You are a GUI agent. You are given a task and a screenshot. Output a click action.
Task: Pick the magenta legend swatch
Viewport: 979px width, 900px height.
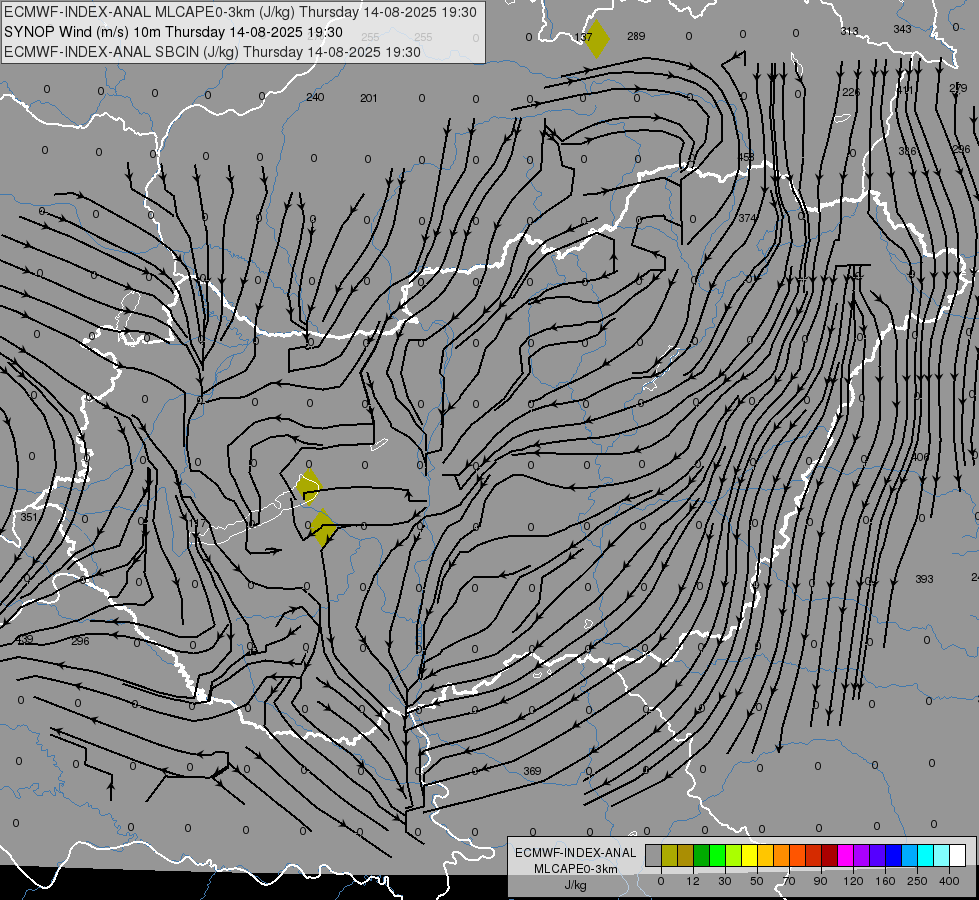(845, 855)
